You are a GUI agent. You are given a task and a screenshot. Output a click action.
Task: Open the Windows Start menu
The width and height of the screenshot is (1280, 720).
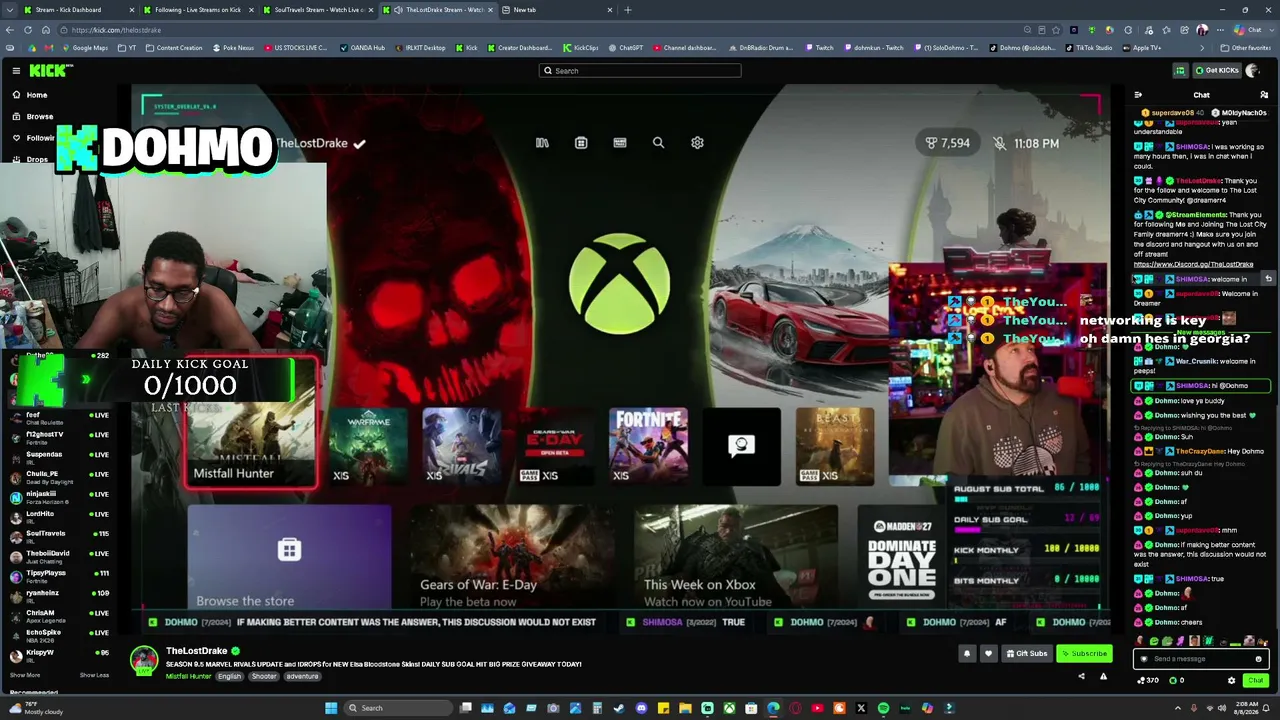click(x=331, y=708)
